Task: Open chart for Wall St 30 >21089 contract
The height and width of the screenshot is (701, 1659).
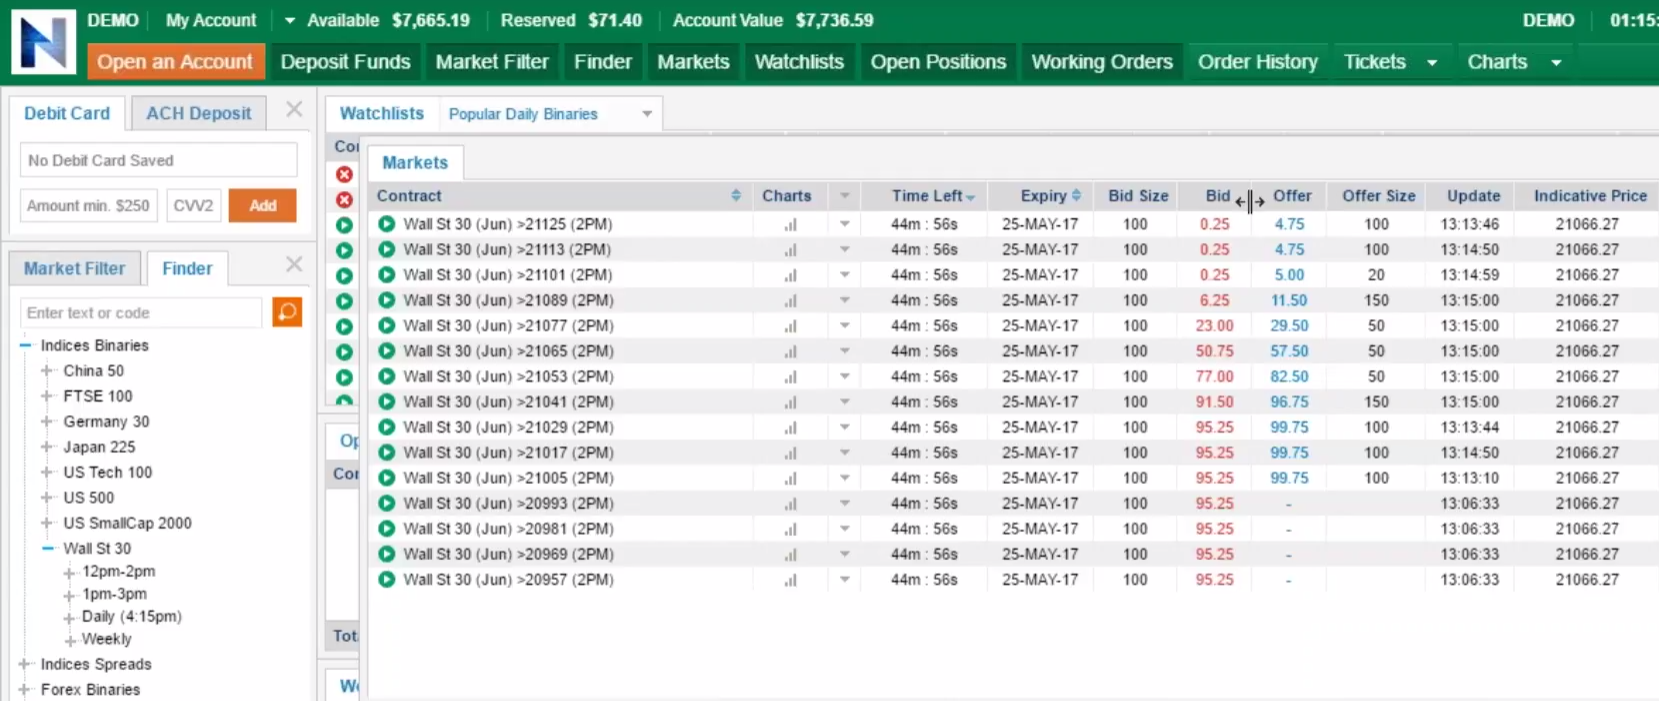Action: 790,300
